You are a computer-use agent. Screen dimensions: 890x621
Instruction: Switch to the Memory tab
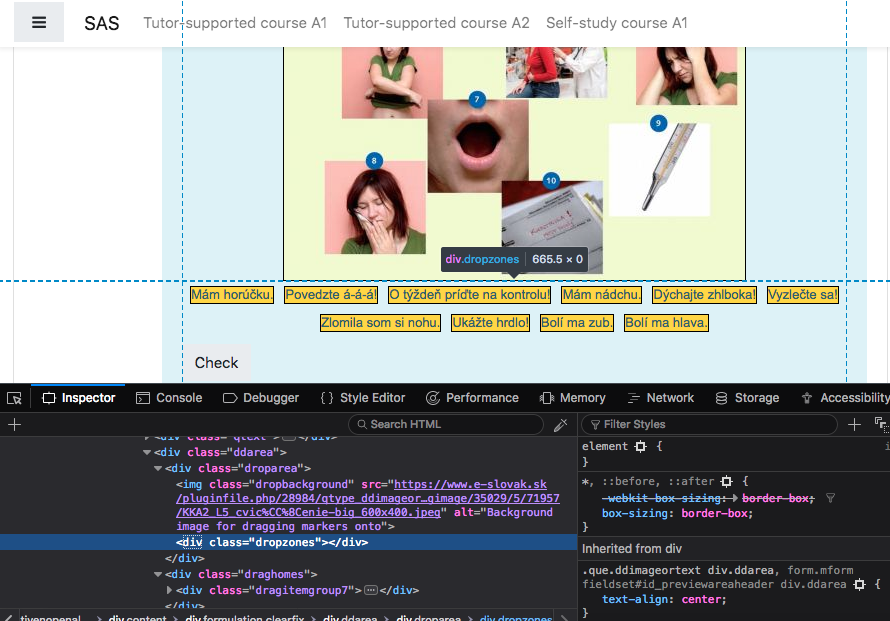[x=573, y=398]
